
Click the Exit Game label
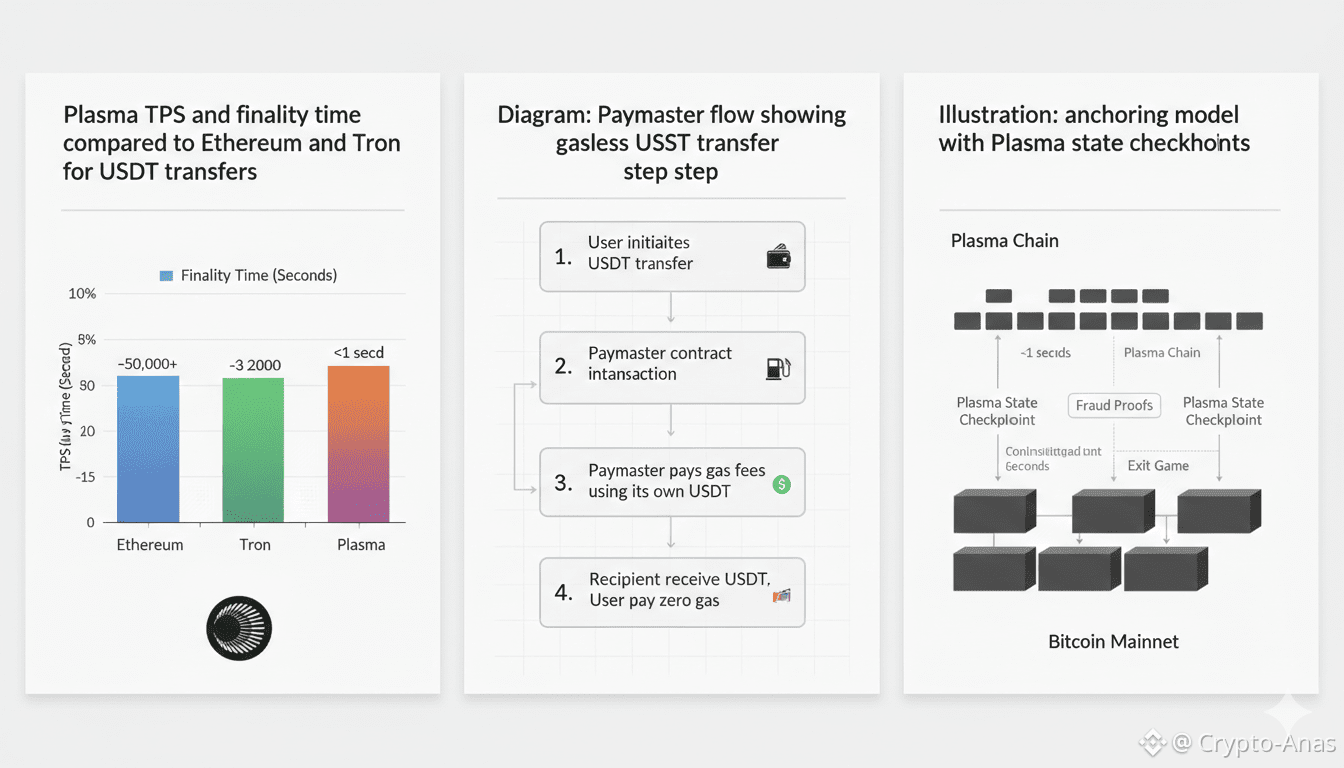[1158, 465]
